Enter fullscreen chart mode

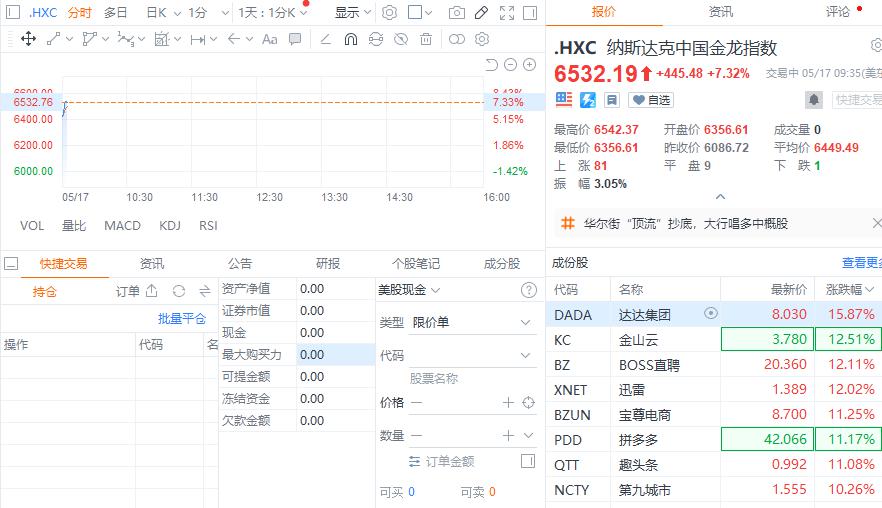[507, 12]
